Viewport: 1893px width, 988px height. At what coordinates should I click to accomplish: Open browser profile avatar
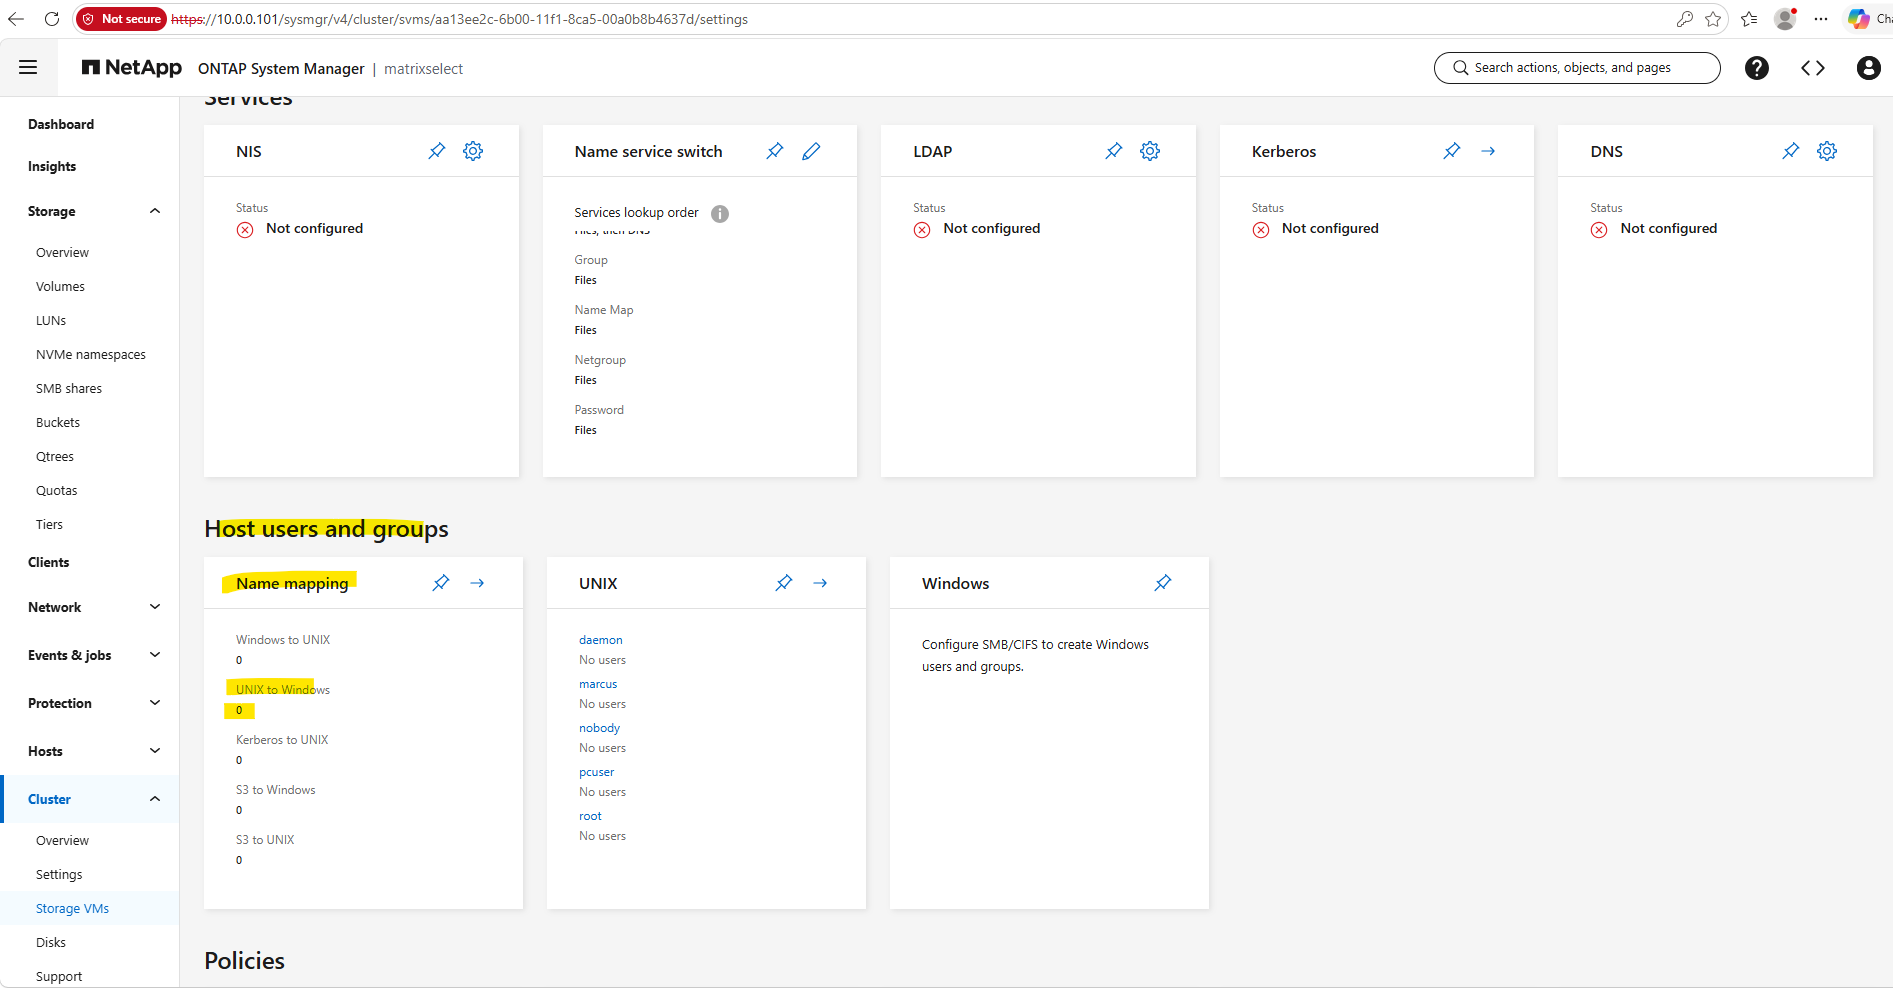point(1785,19)
